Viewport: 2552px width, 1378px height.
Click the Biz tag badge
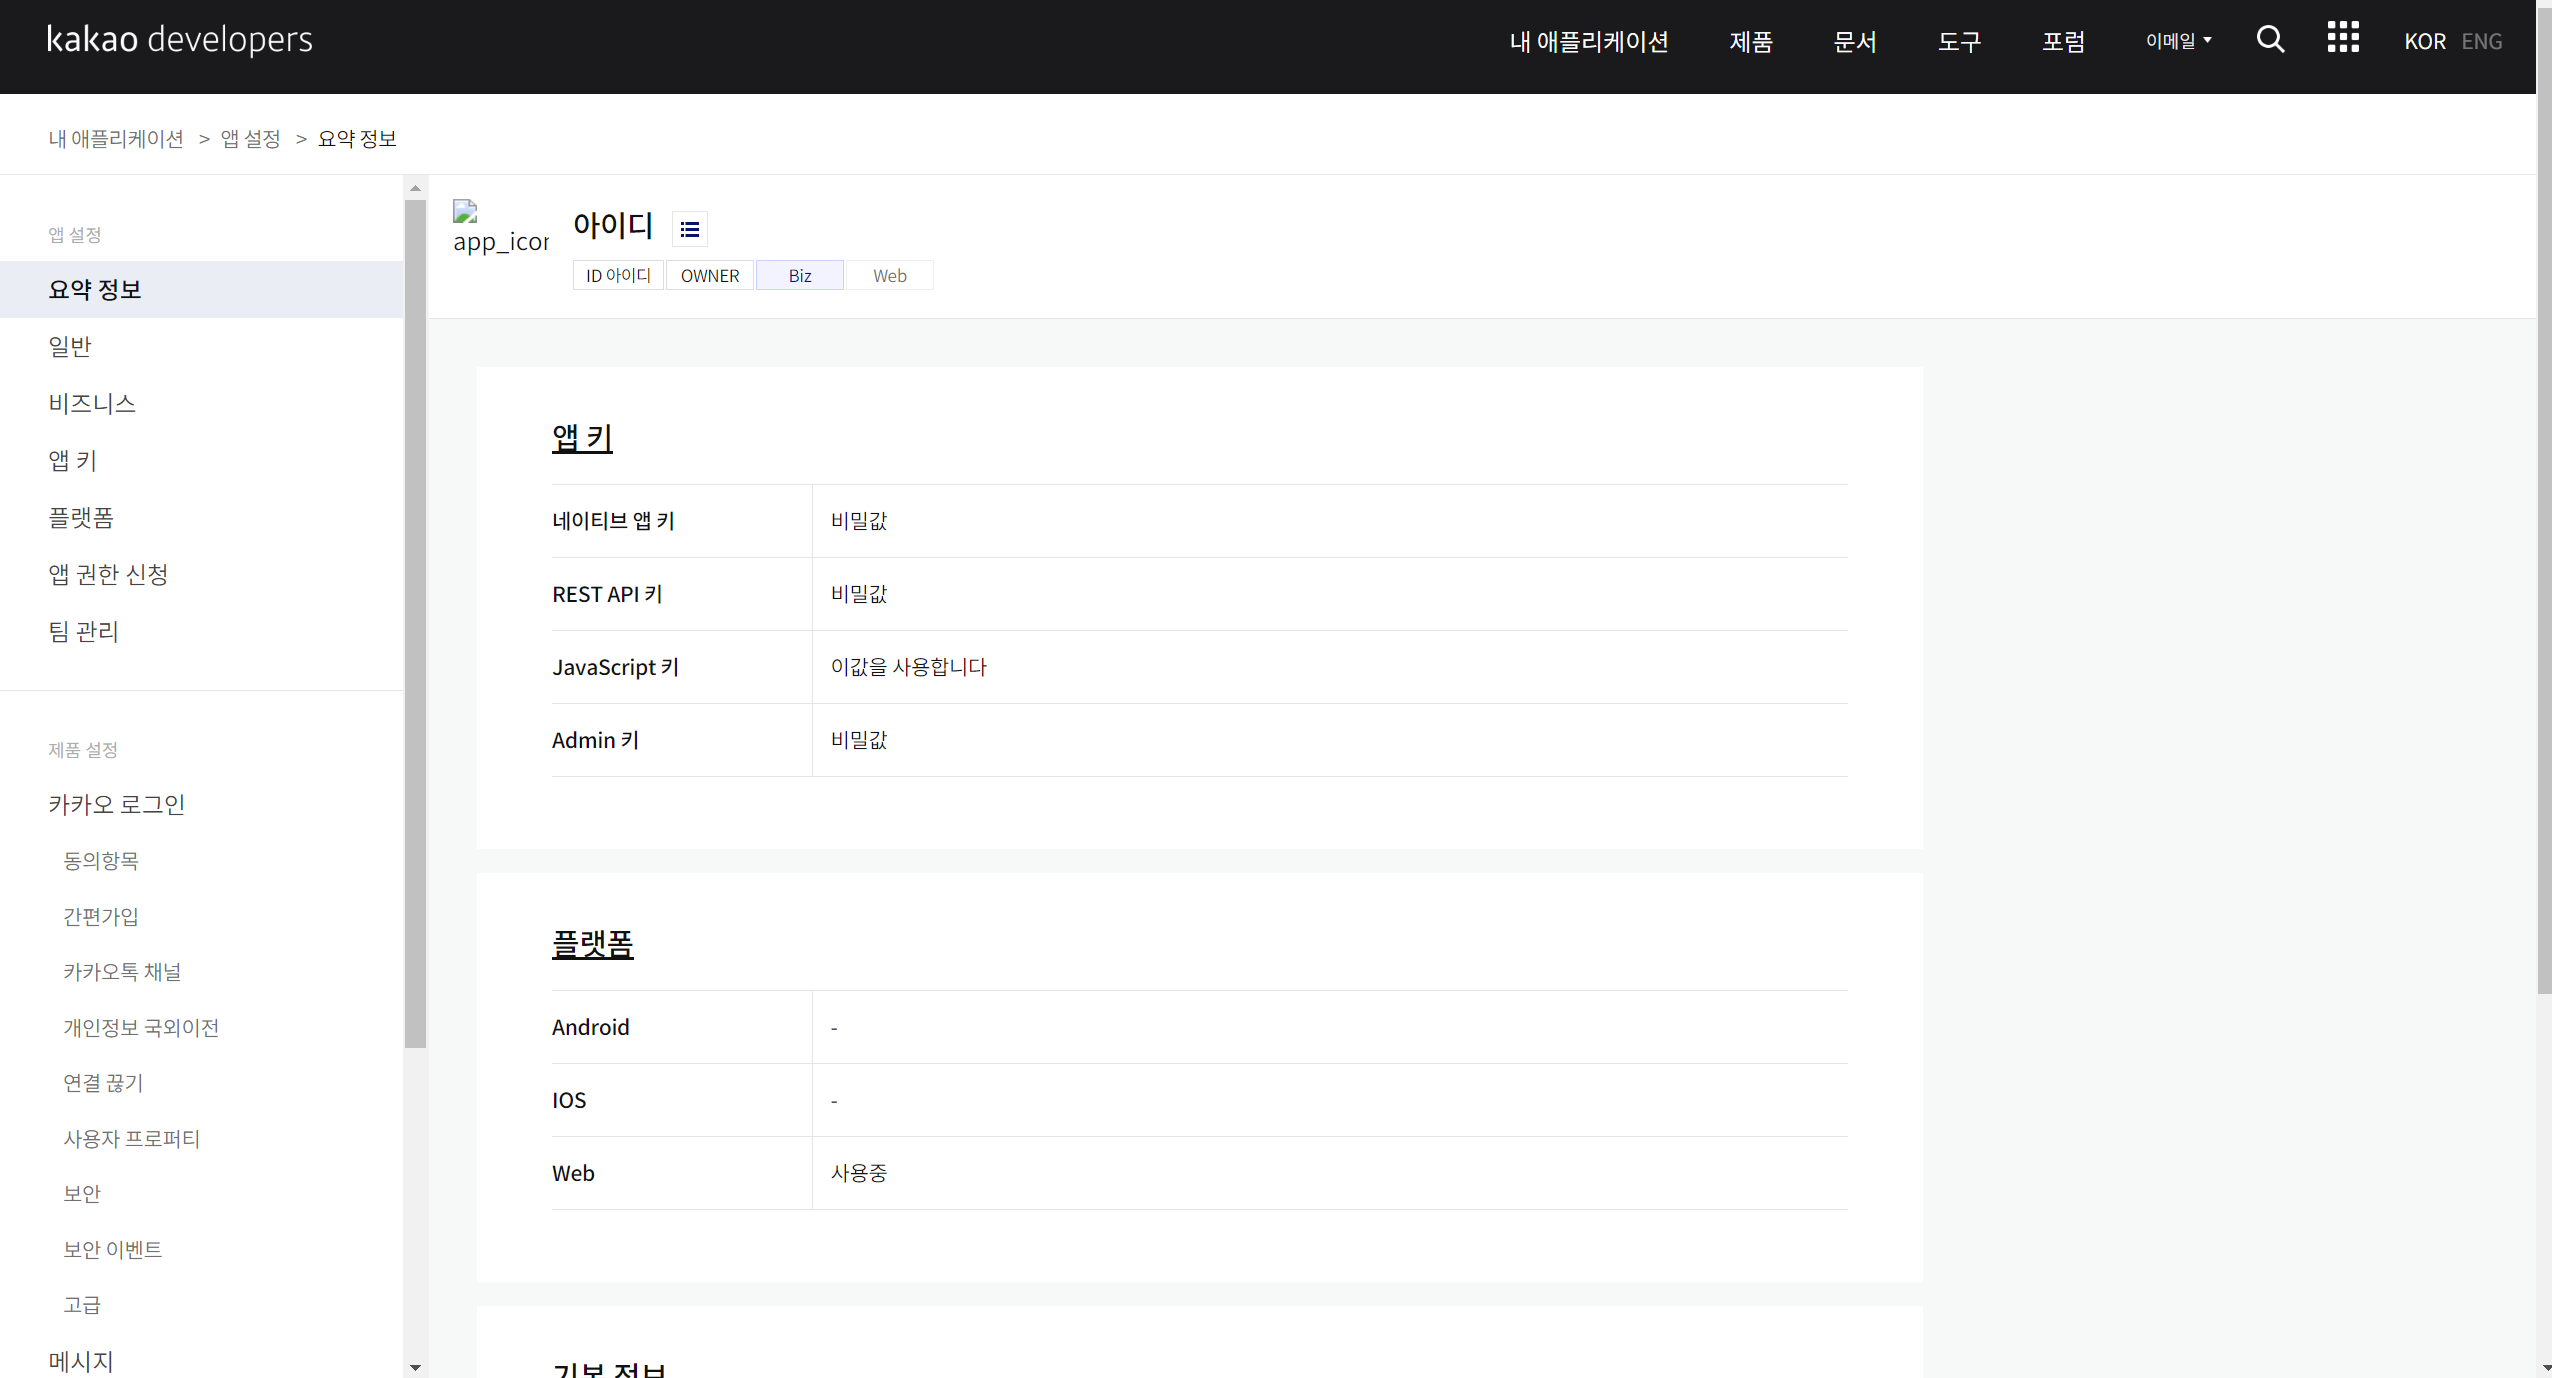point(799,275)
